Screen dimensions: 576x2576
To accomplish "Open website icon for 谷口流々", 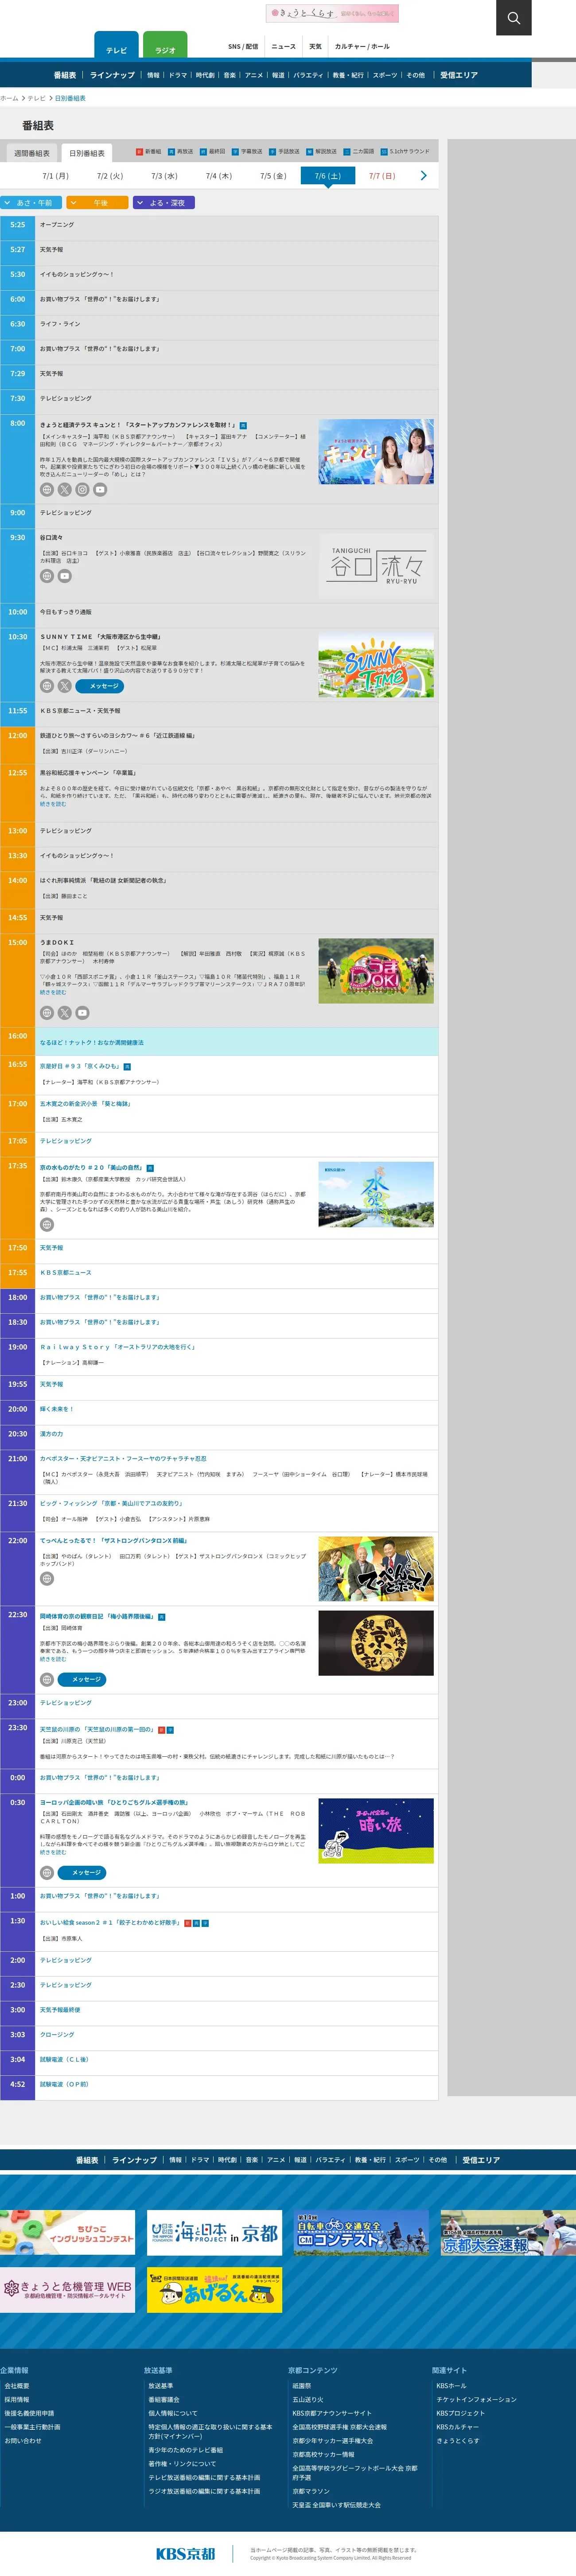I will (47, 576).
